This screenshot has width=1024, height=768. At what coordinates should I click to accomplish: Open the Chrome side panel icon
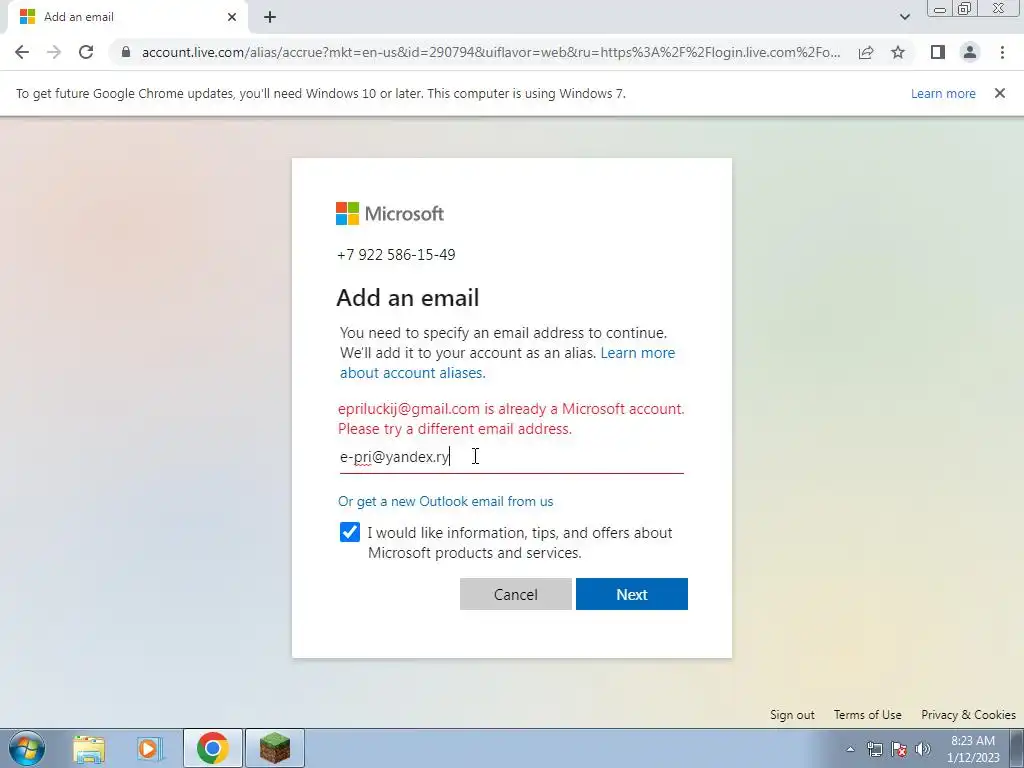click(x=938, y=52)
